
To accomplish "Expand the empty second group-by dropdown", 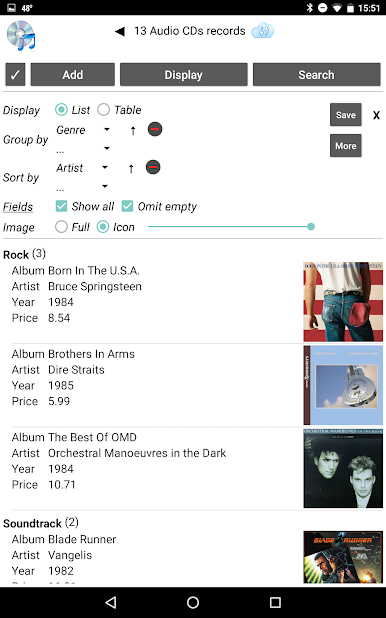I will (83, 150).
